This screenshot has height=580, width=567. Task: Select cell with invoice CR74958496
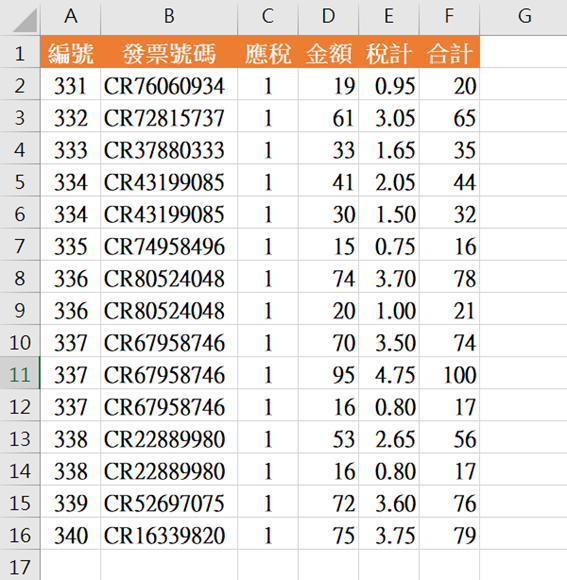[x=169, y=245]
